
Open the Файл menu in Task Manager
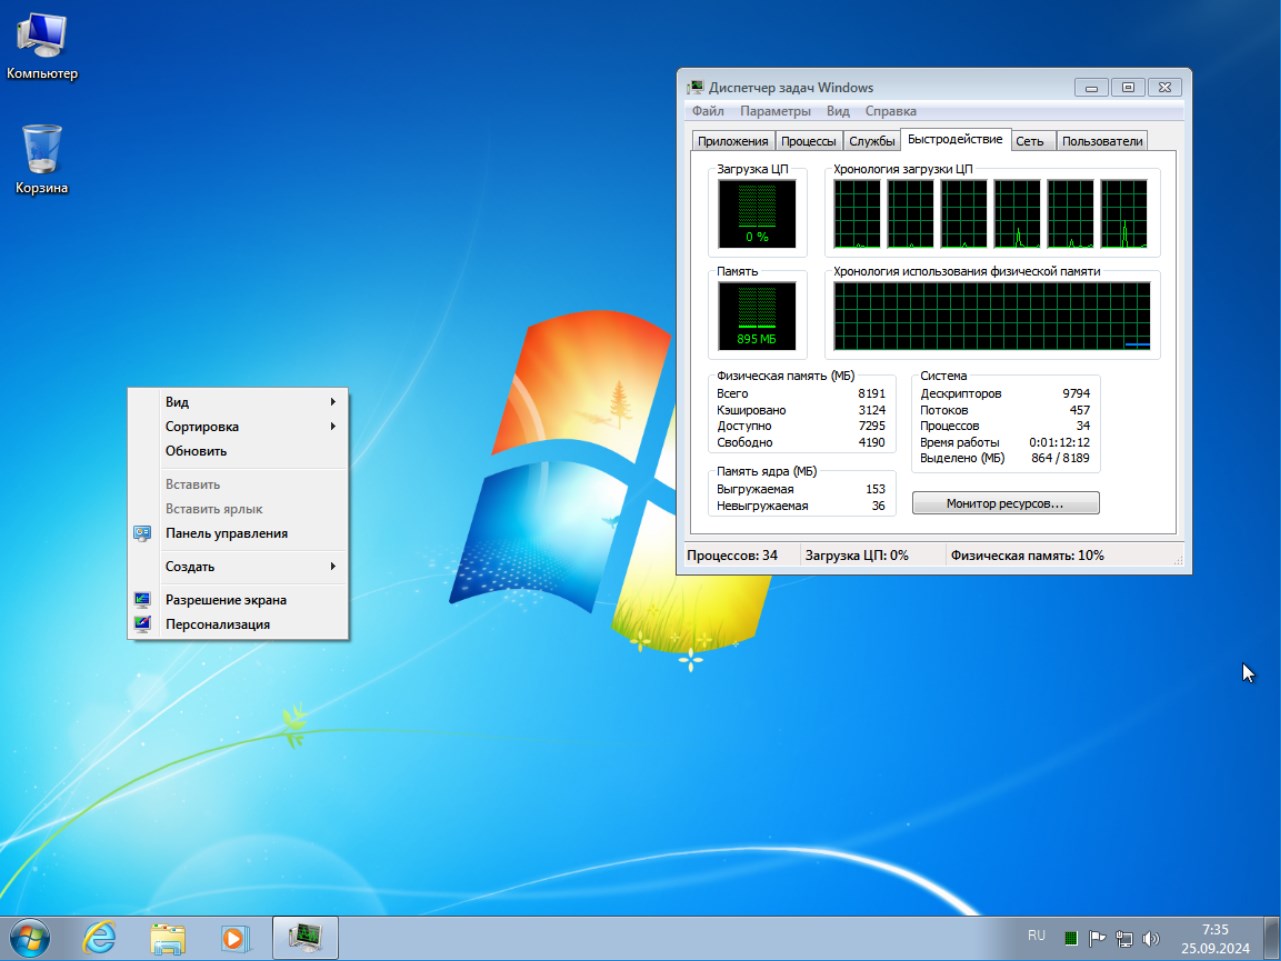(708, 111)
